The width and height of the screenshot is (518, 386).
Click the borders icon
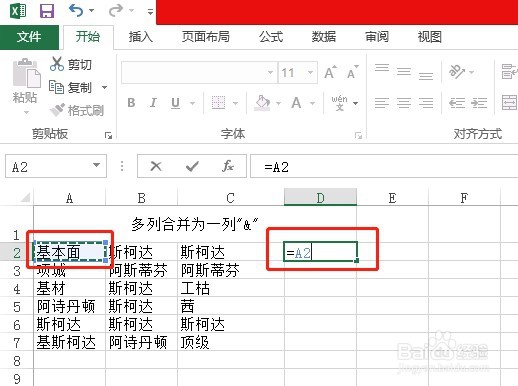click(219, 103)
